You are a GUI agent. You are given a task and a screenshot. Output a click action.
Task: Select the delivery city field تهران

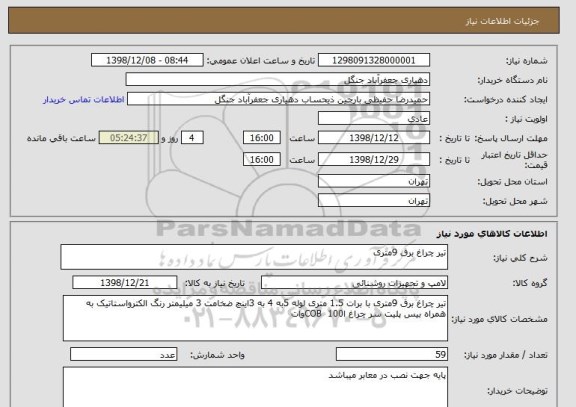[374, 201]
